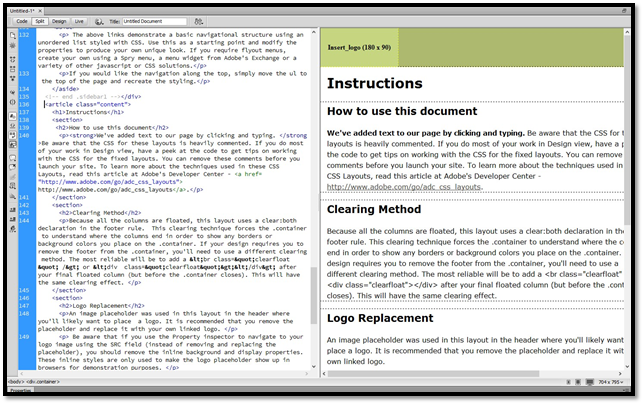Open Move or Convert CSS
The width and height of the screenshot is (644, 405).
13,196
